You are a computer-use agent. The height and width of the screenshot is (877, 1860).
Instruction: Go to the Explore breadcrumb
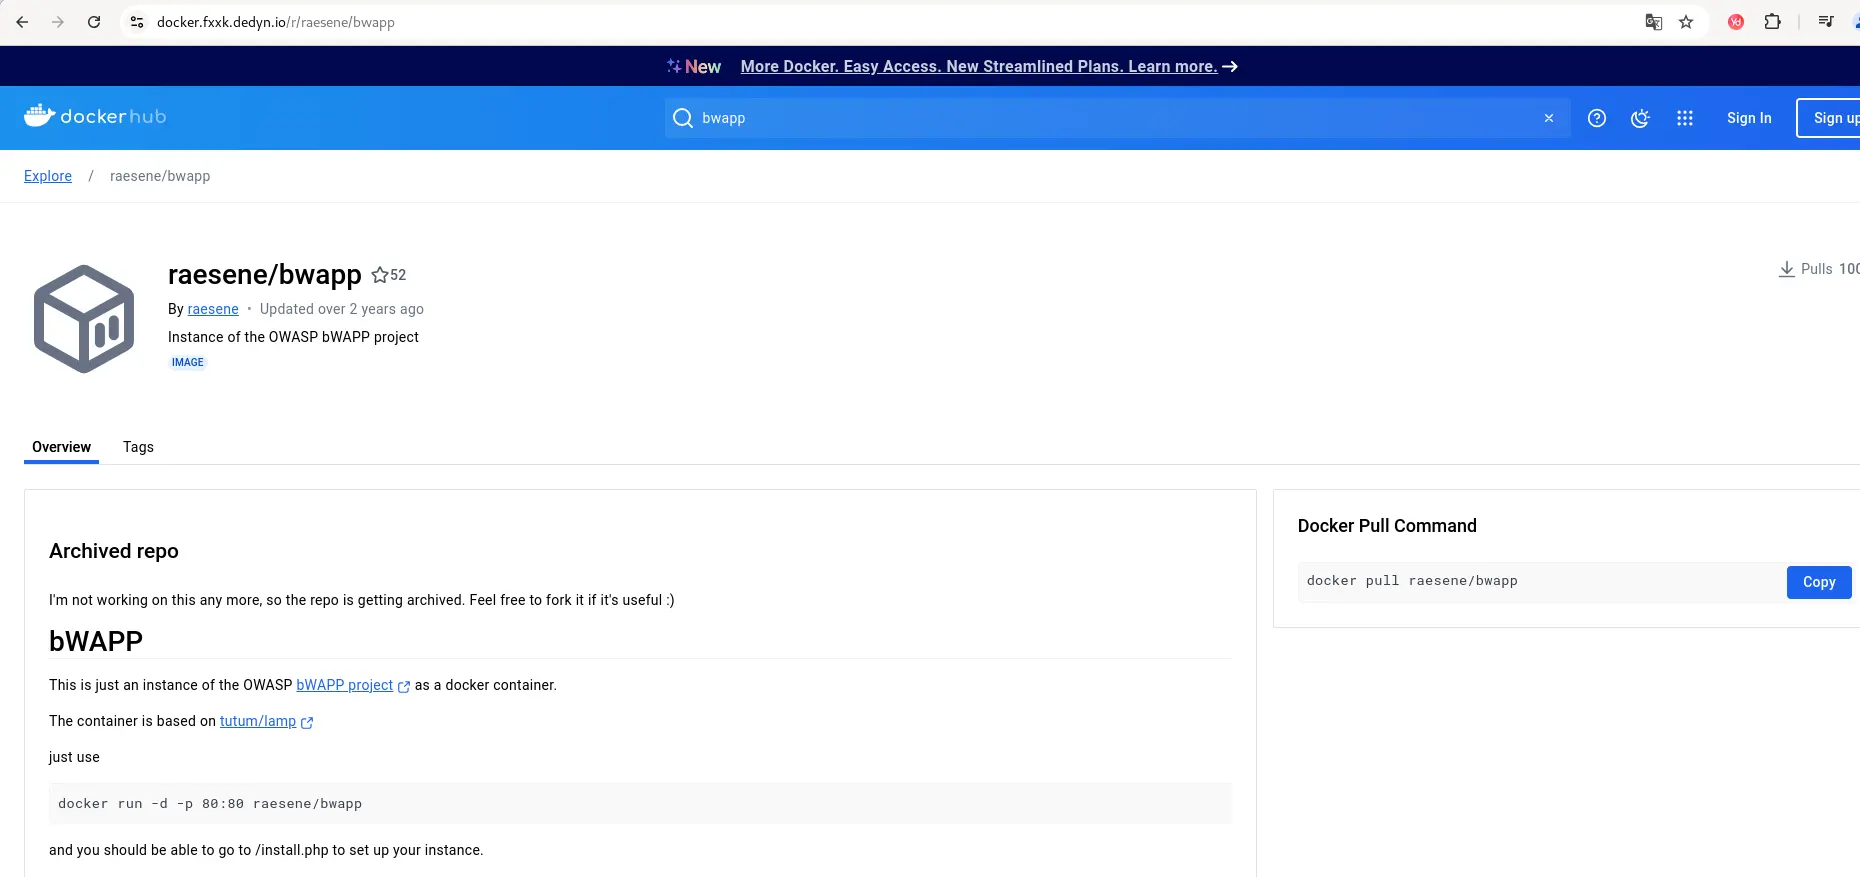[x=48, y=176]
